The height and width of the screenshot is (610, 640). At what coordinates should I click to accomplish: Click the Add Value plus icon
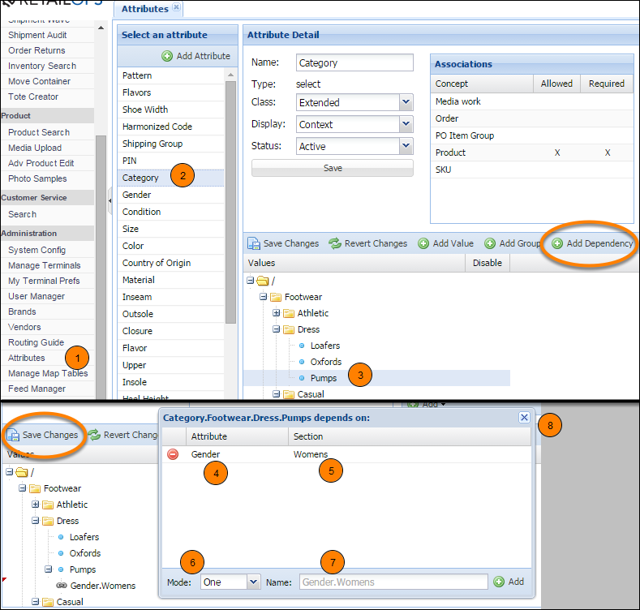click(423, 244)
